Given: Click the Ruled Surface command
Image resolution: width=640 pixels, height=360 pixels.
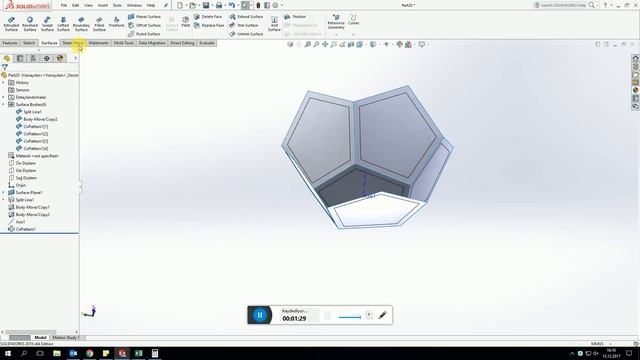Looking at the screenshot, I should click(x=144, y=34).
